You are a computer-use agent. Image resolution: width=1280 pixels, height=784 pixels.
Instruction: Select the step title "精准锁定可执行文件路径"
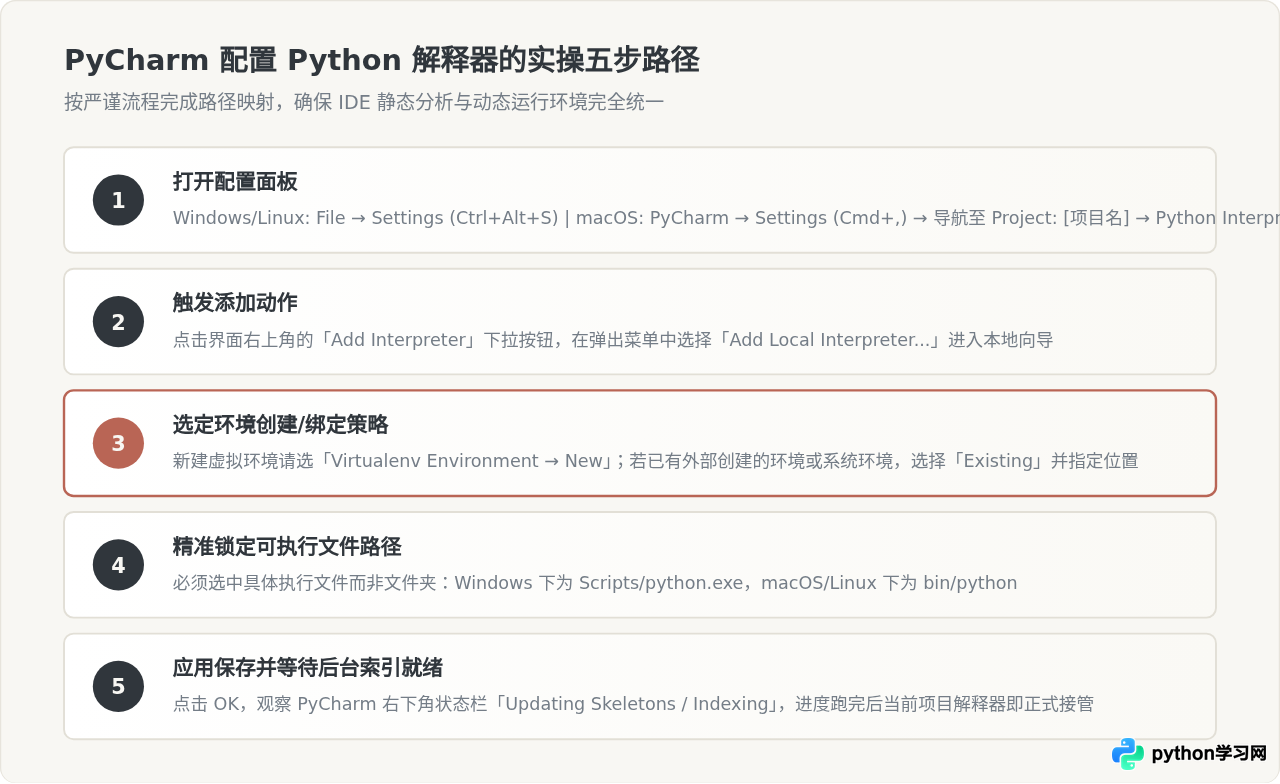tap(287, 547)
